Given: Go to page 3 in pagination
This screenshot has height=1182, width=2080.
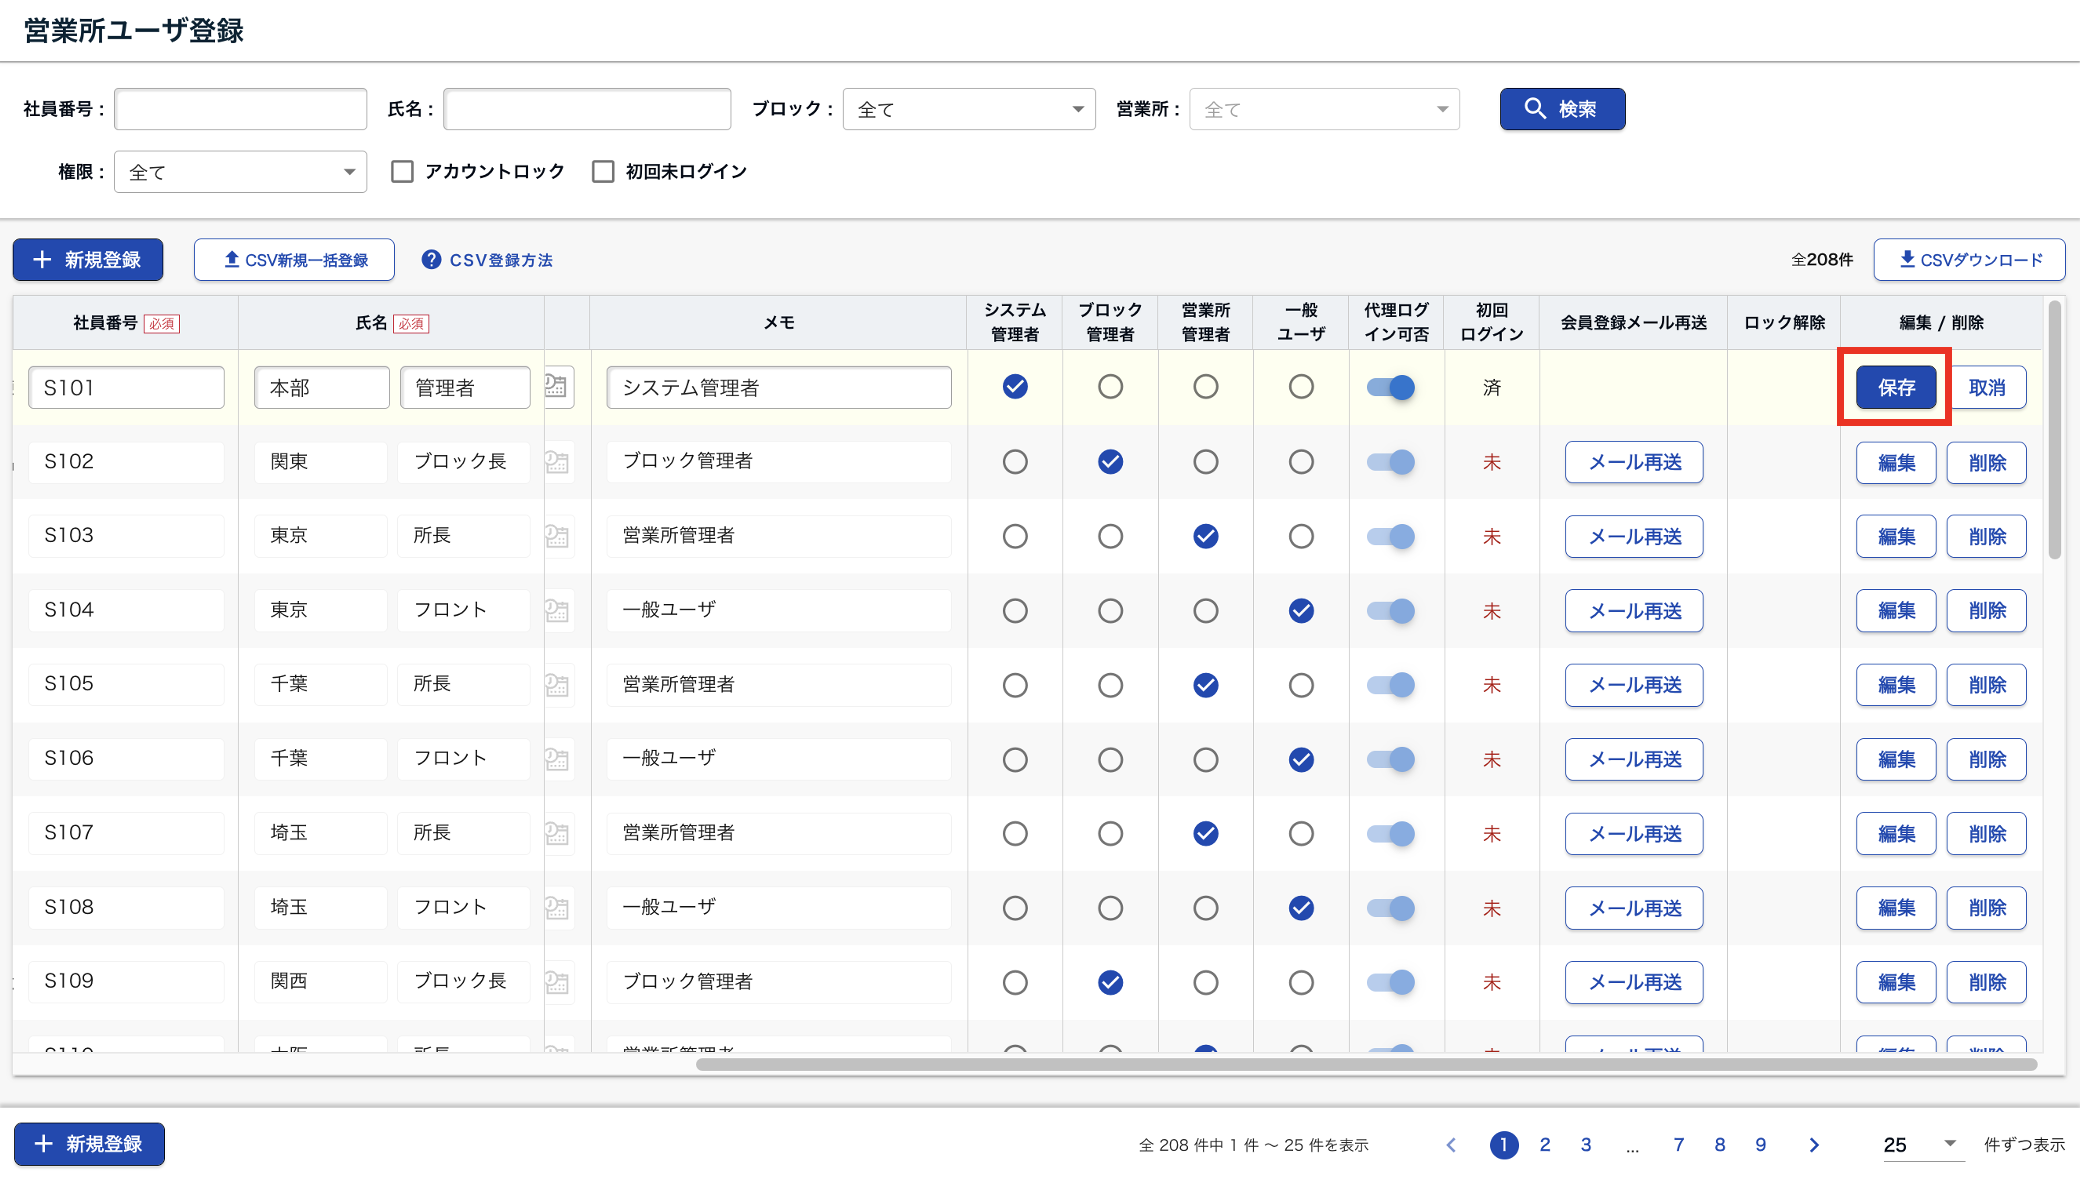Looking at the screenshot, I should click(x=1585, y=1145).
